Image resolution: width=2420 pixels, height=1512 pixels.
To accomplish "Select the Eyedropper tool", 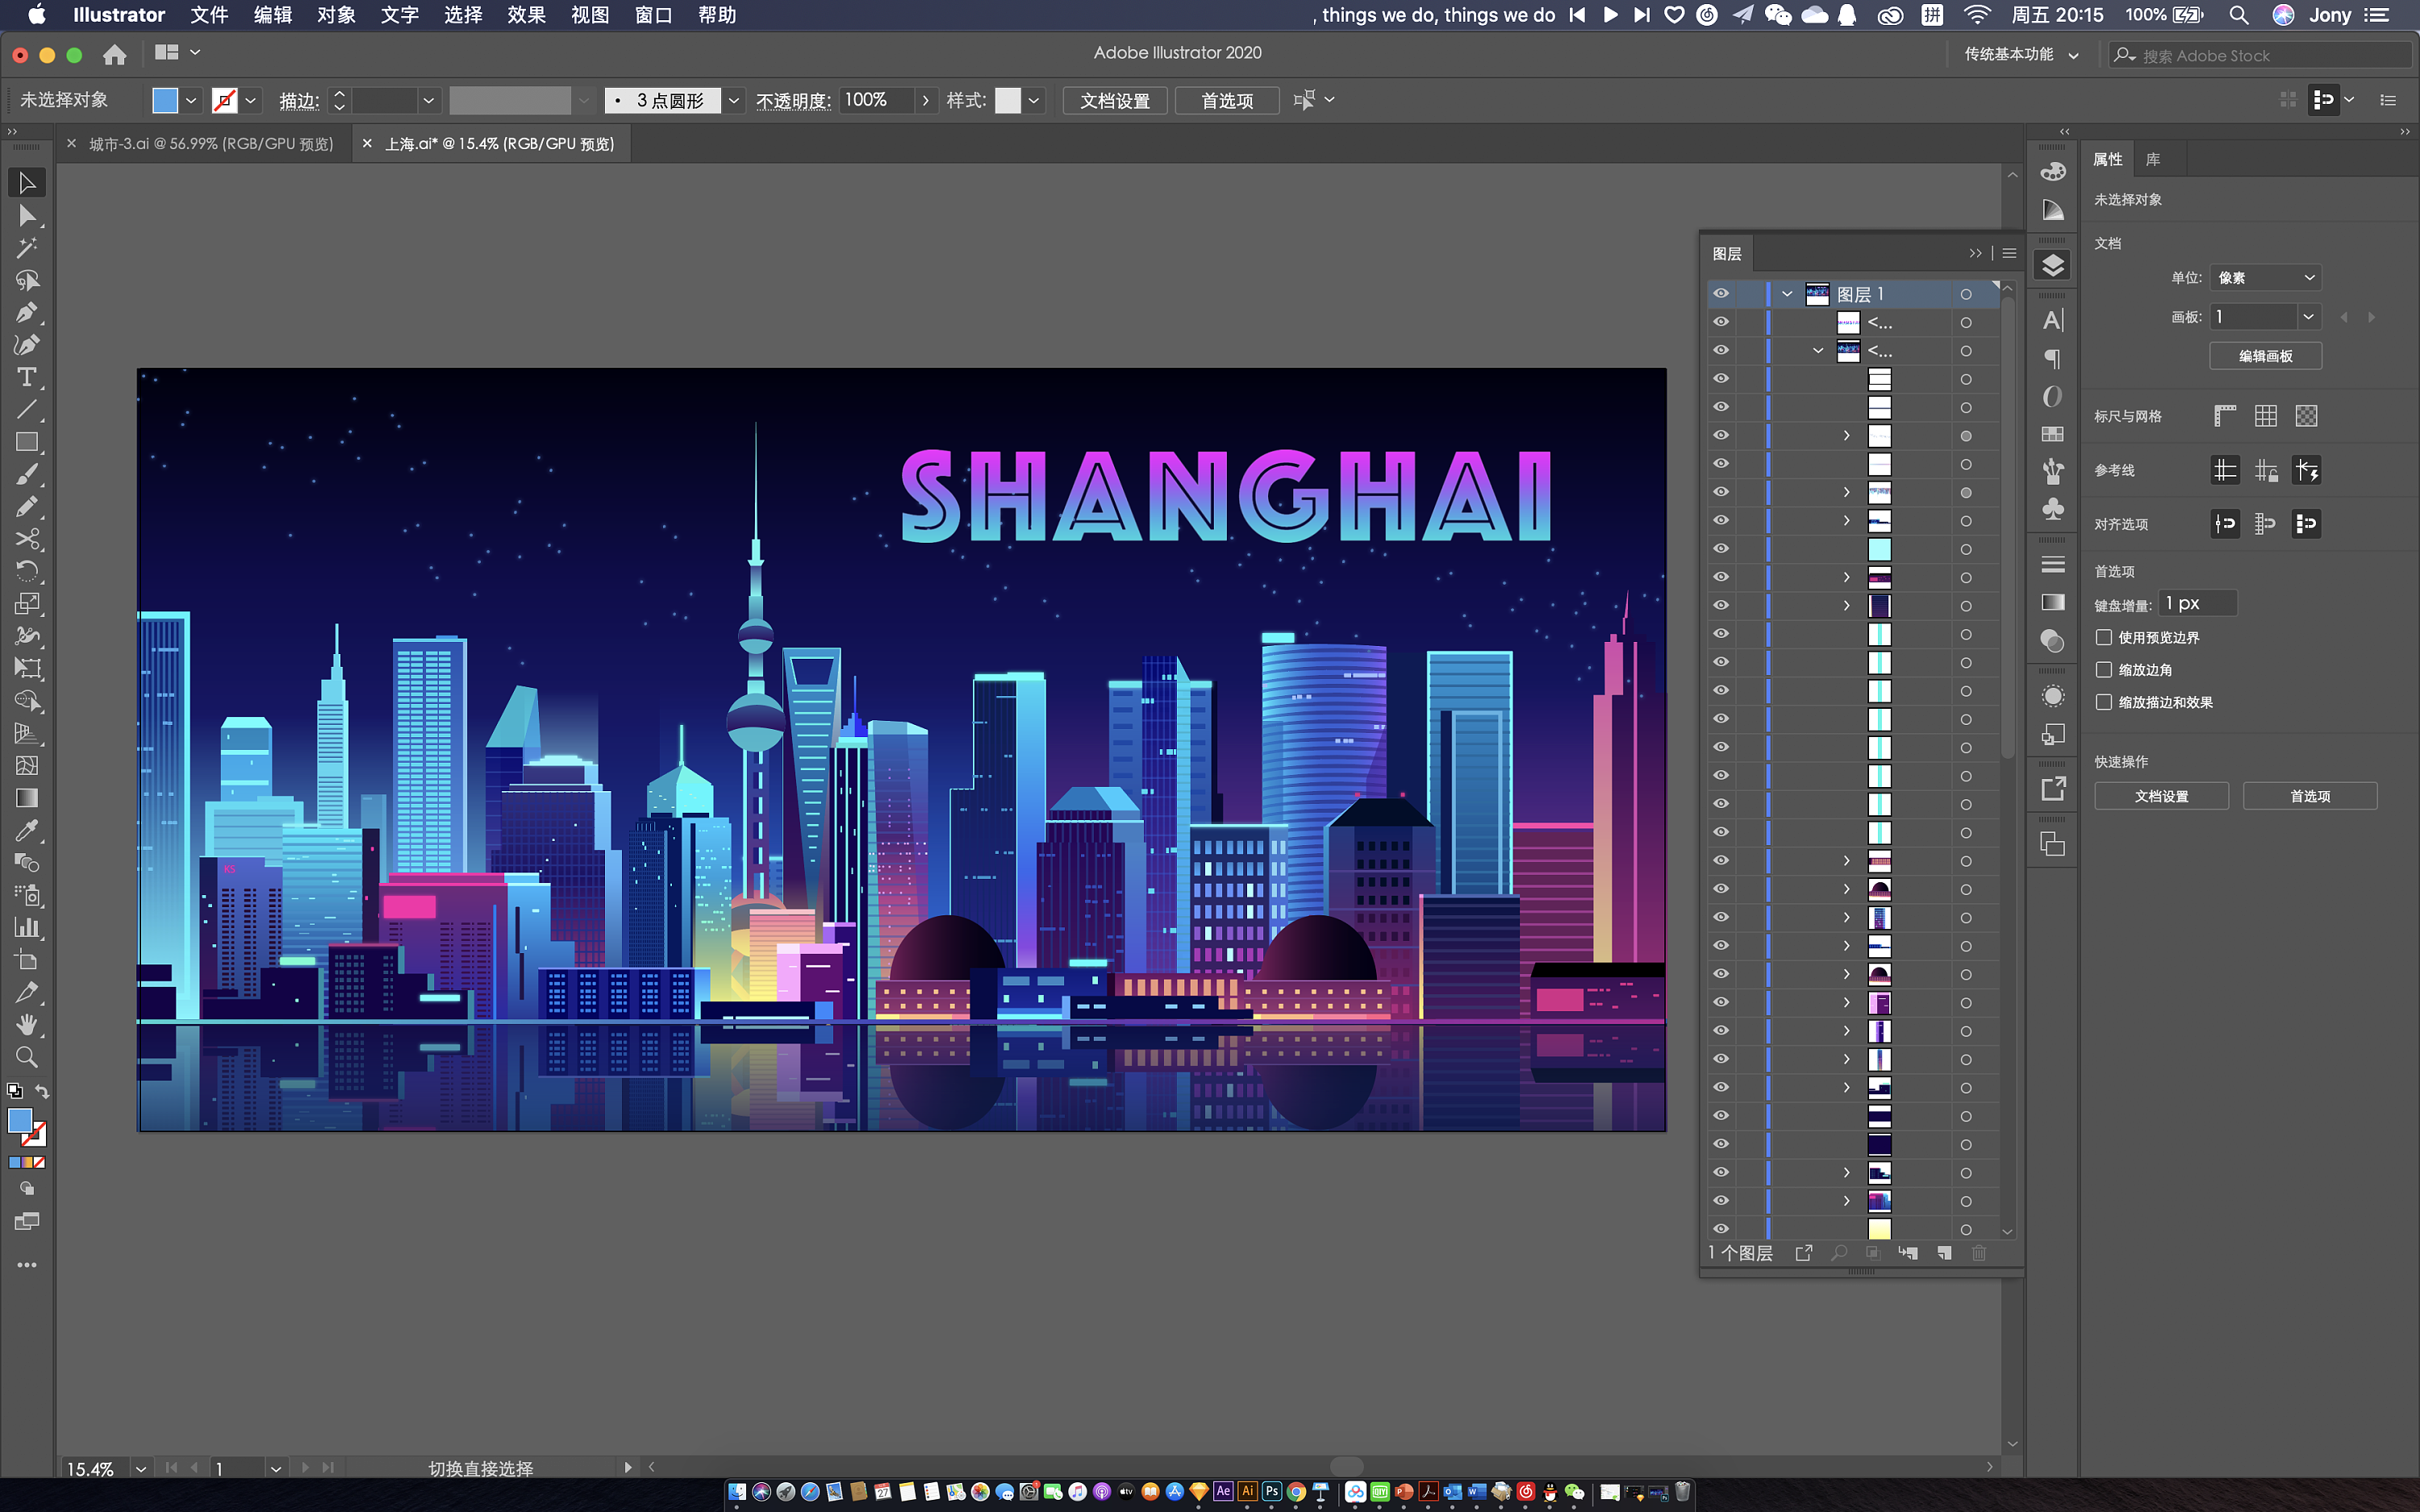I will pos(27,830).
